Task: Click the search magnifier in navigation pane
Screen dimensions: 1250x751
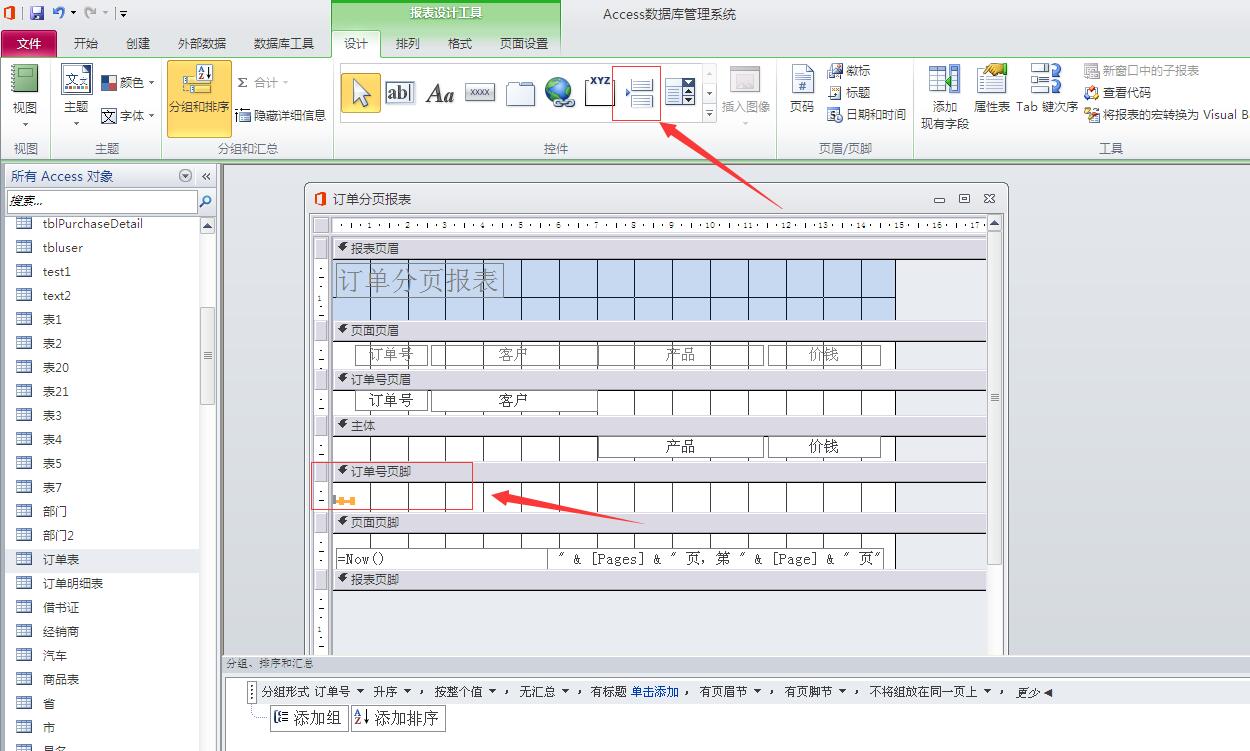Action: click(206, 201)
